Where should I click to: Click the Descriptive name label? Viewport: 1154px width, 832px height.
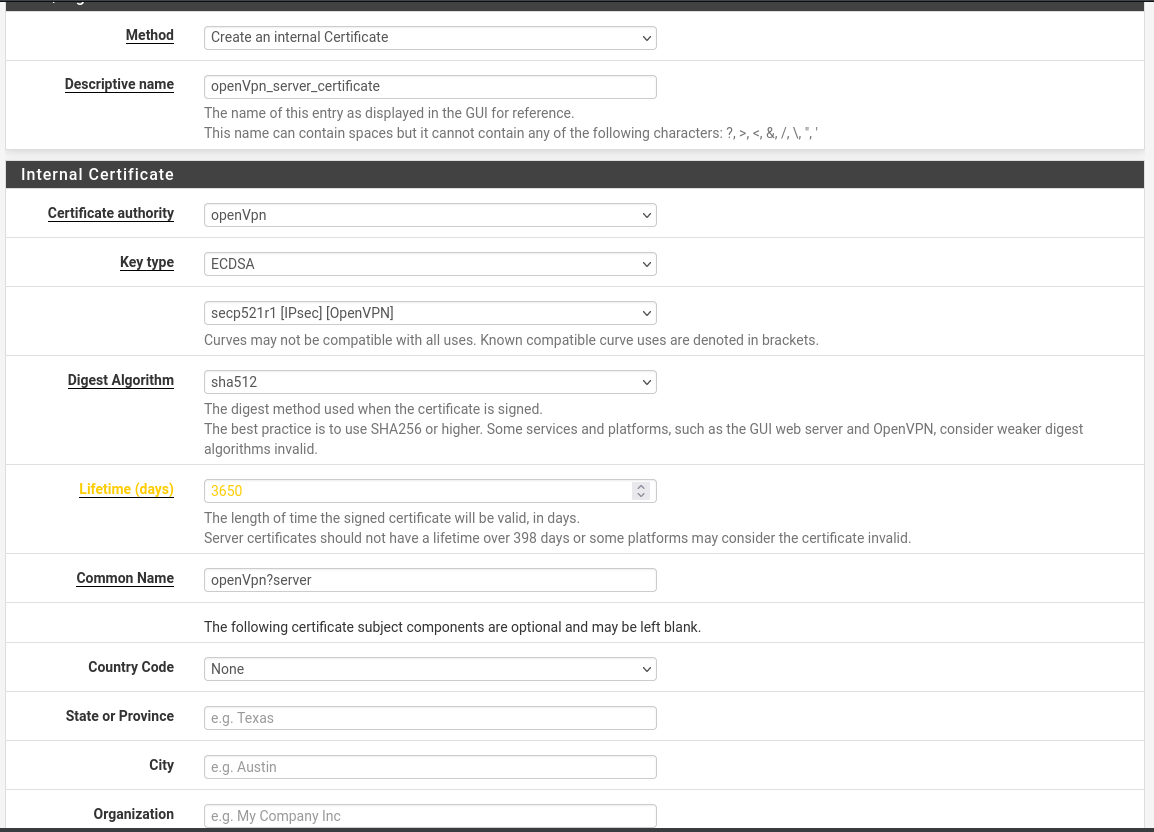[x=119, y=84]
